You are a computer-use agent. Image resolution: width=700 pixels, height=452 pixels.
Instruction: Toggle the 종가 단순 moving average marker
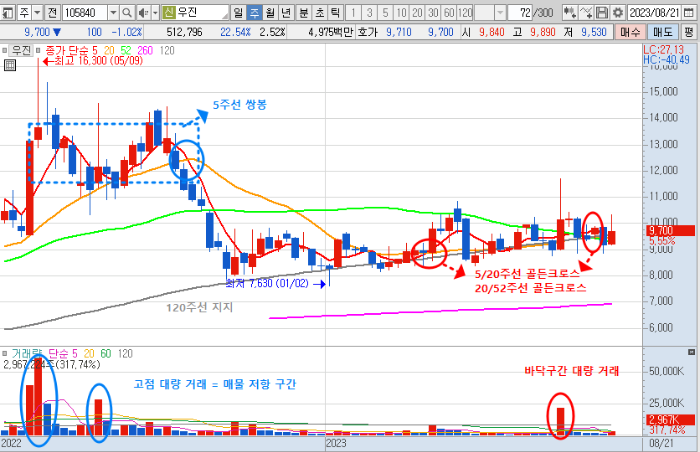coord(38,51)
